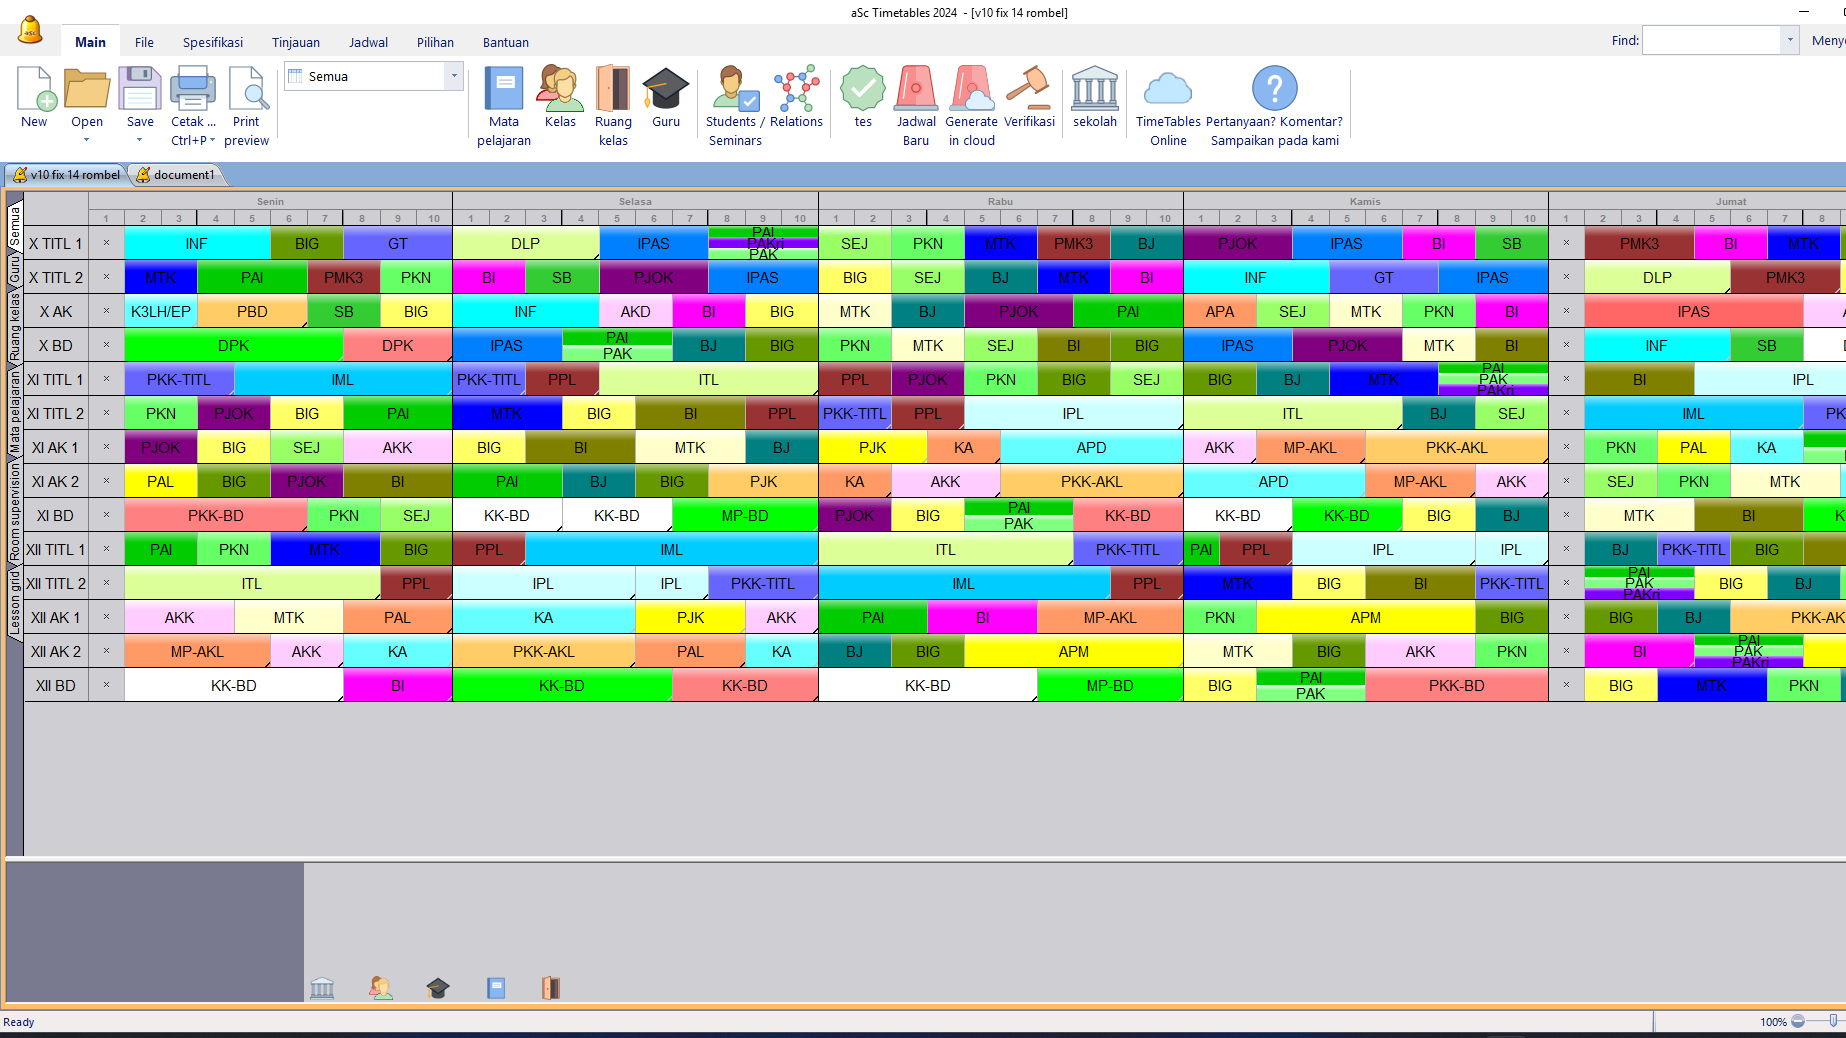Image resolution: width=1846 pixels, height=1038 pixels.
Task: Open the Jadwal ribbon tab
Action: coord(368,42)
